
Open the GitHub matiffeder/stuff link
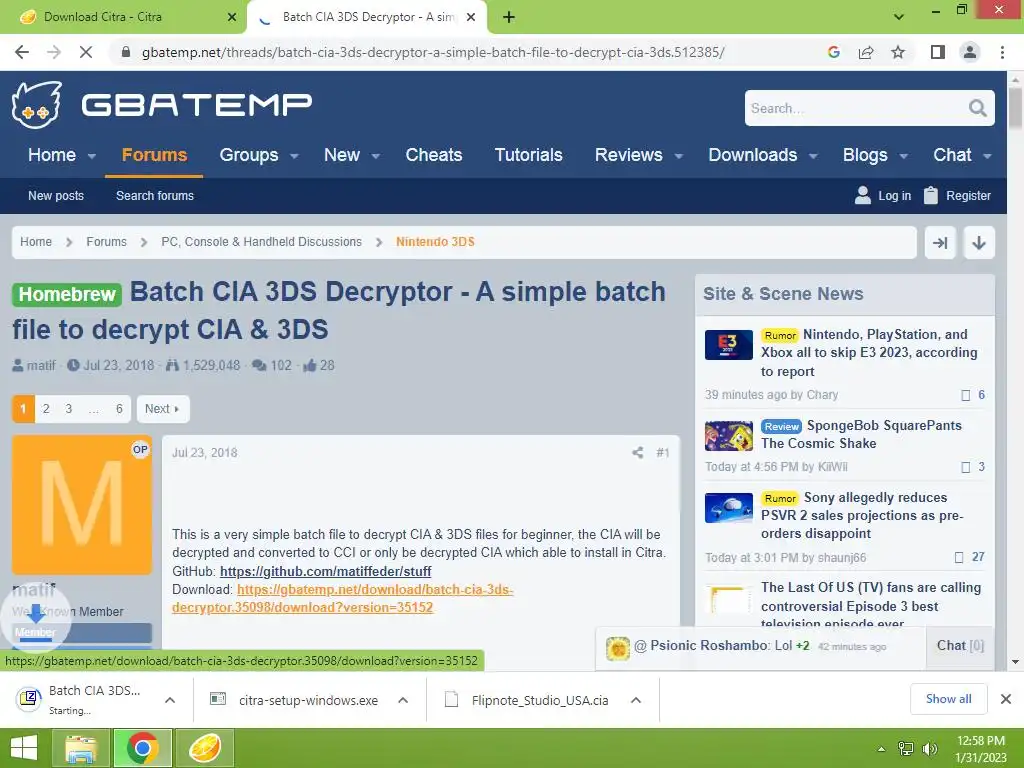coord(325,571)
